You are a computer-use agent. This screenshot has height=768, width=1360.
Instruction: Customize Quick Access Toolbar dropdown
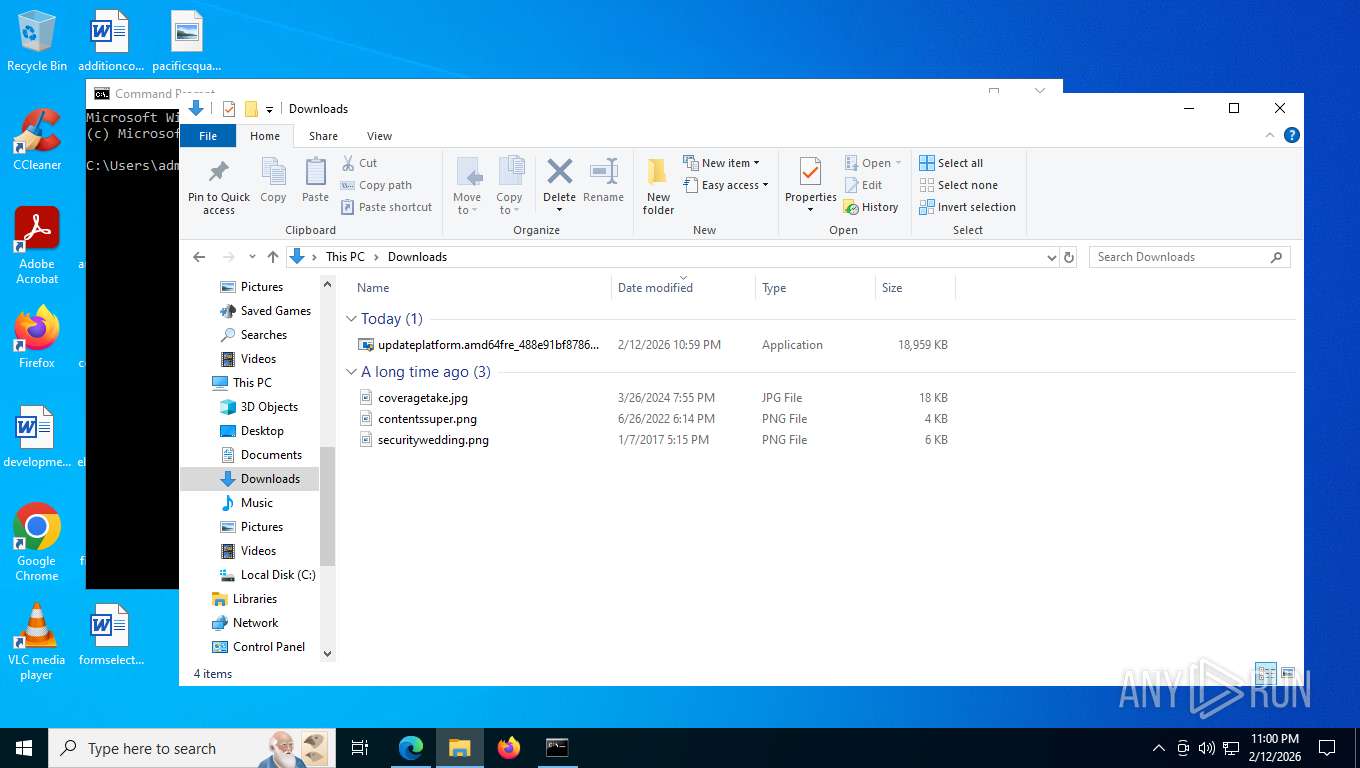point(269,110)
